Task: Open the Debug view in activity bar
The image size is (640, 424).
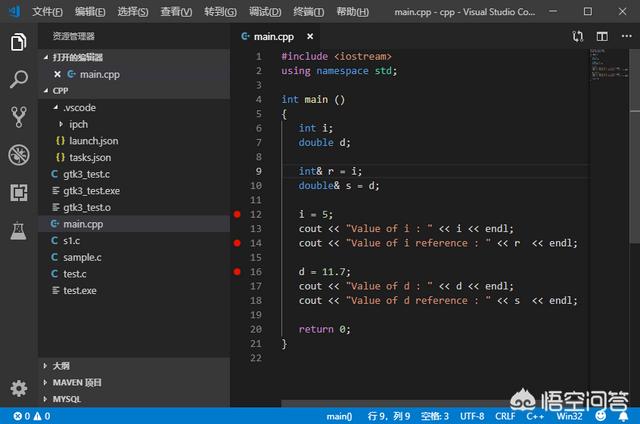Action: point(18,155)
